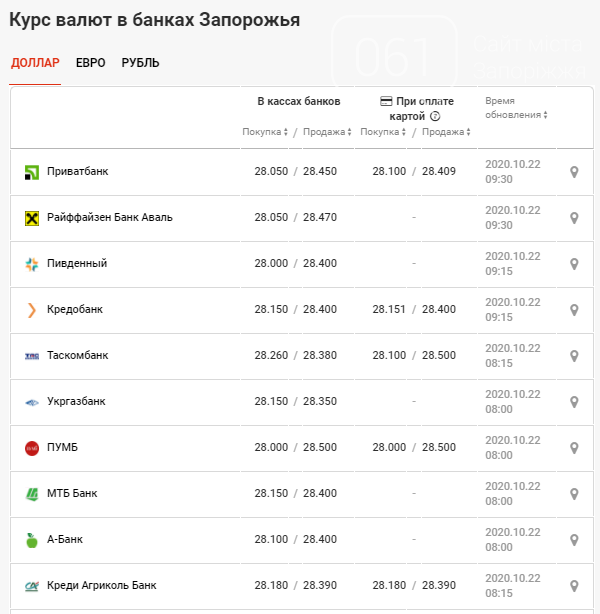This screenshot has height=614, width=600.
Task: Click the help icon next to 'картой'
Action: tap(435, 116)
